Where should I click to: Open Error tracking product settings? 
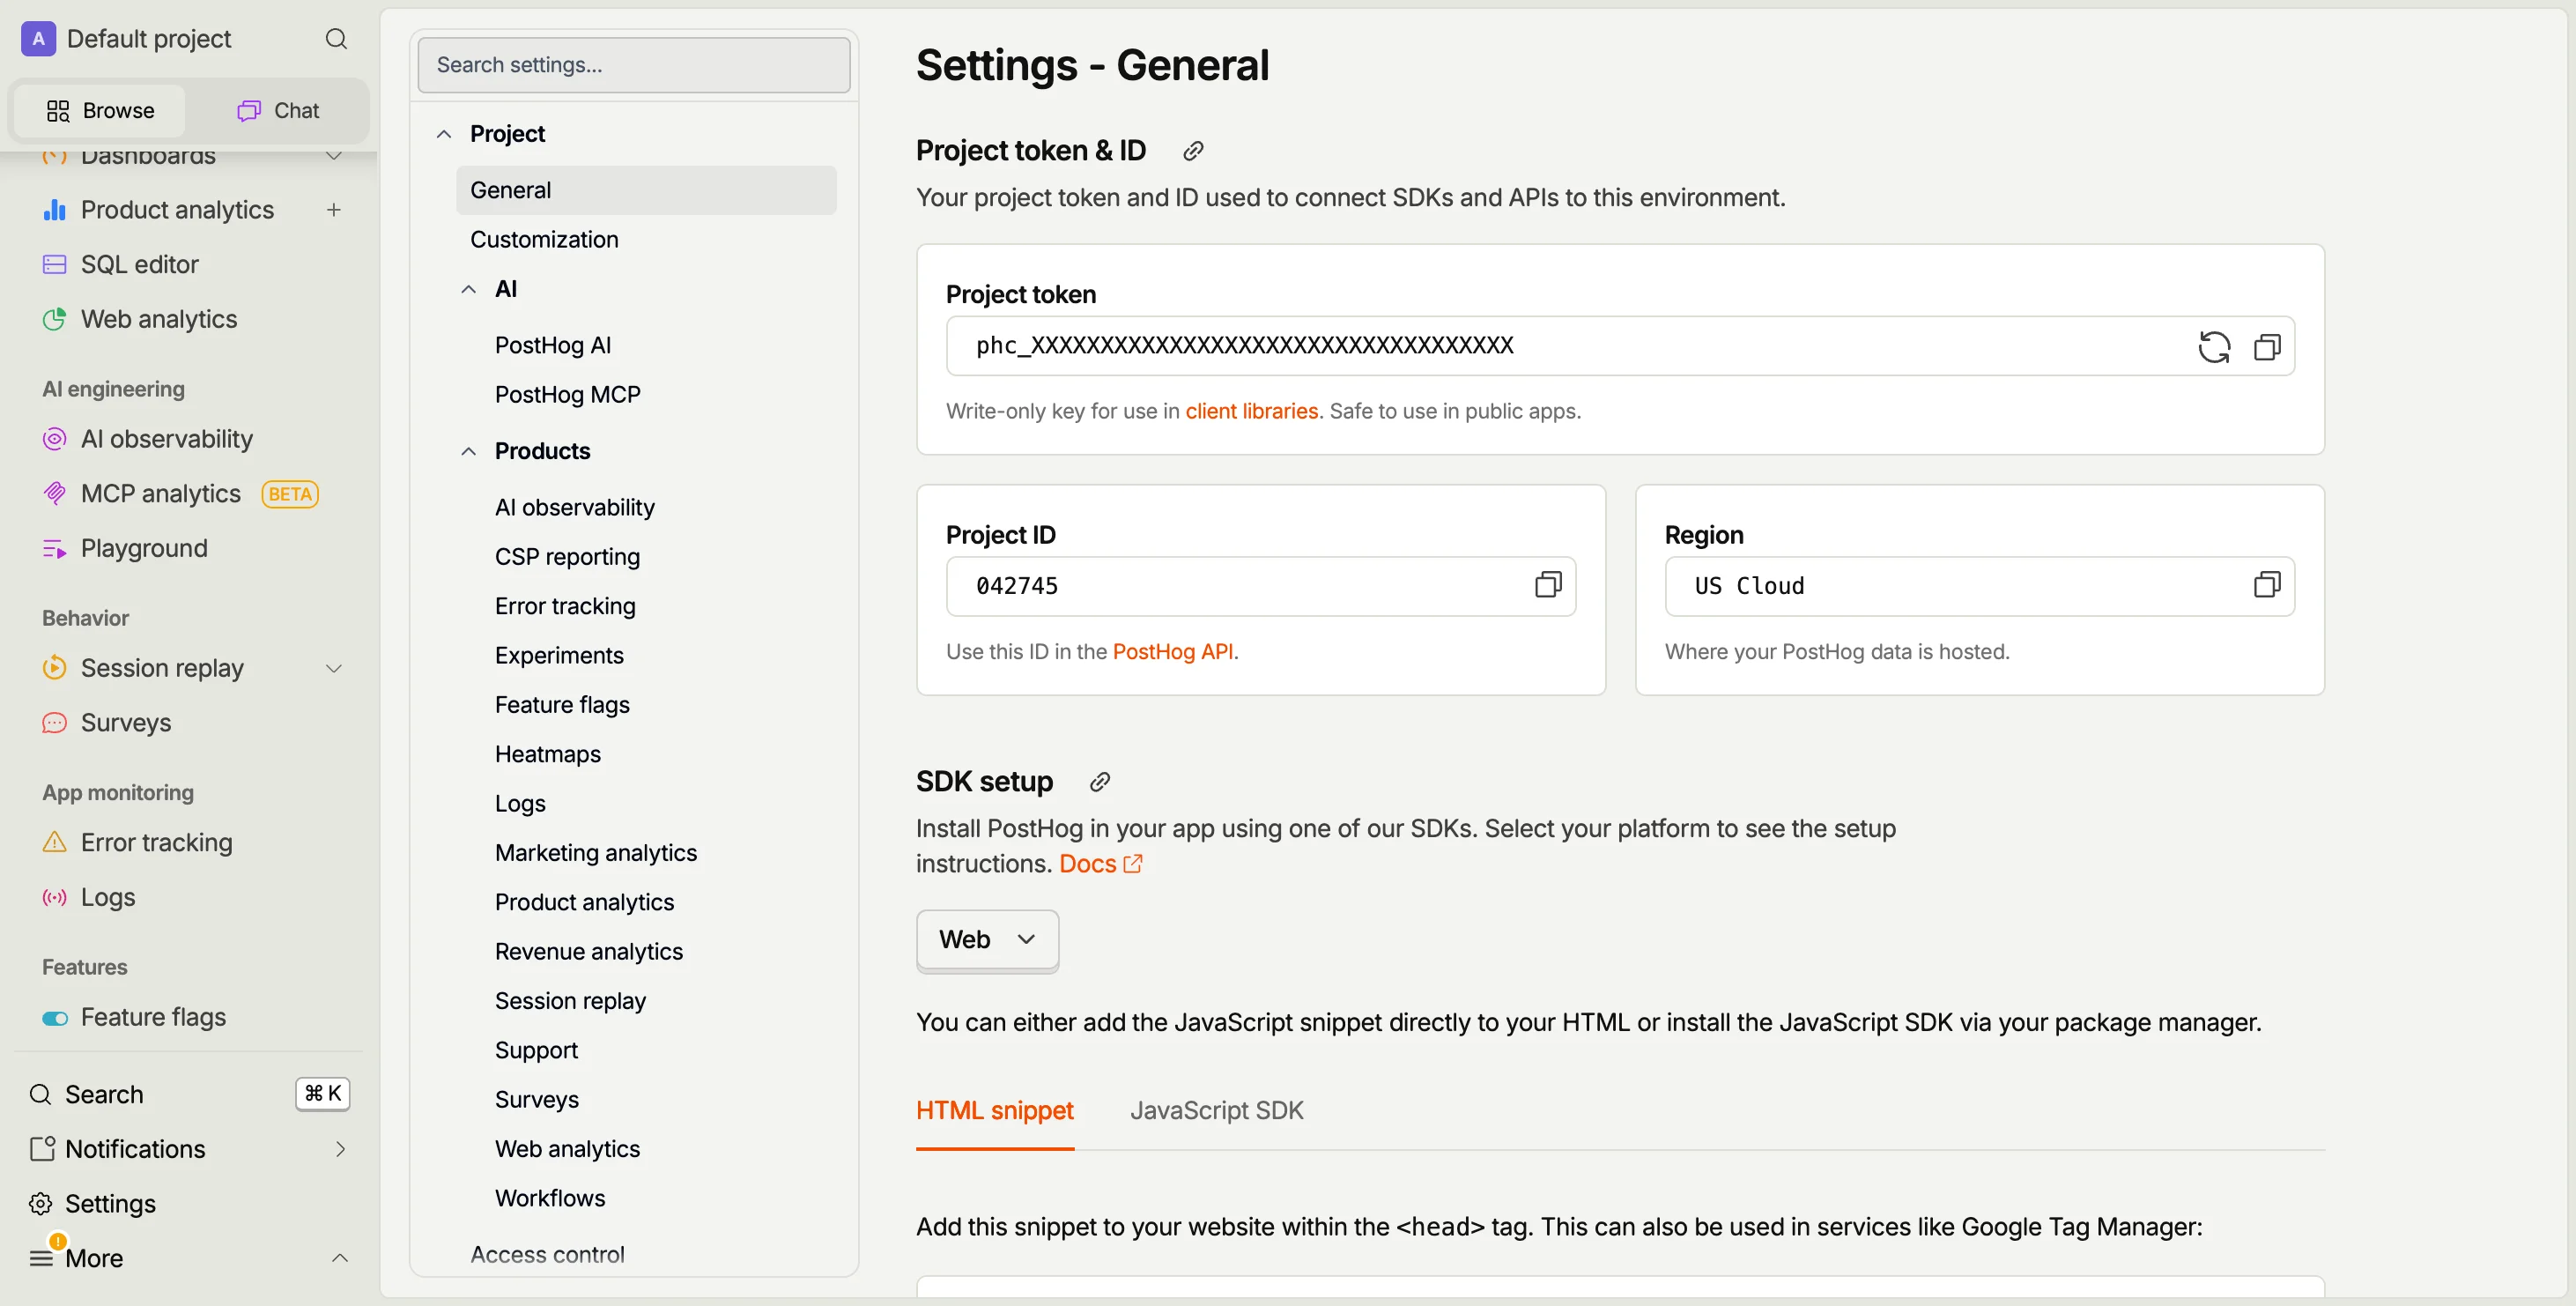pos(565,606)
